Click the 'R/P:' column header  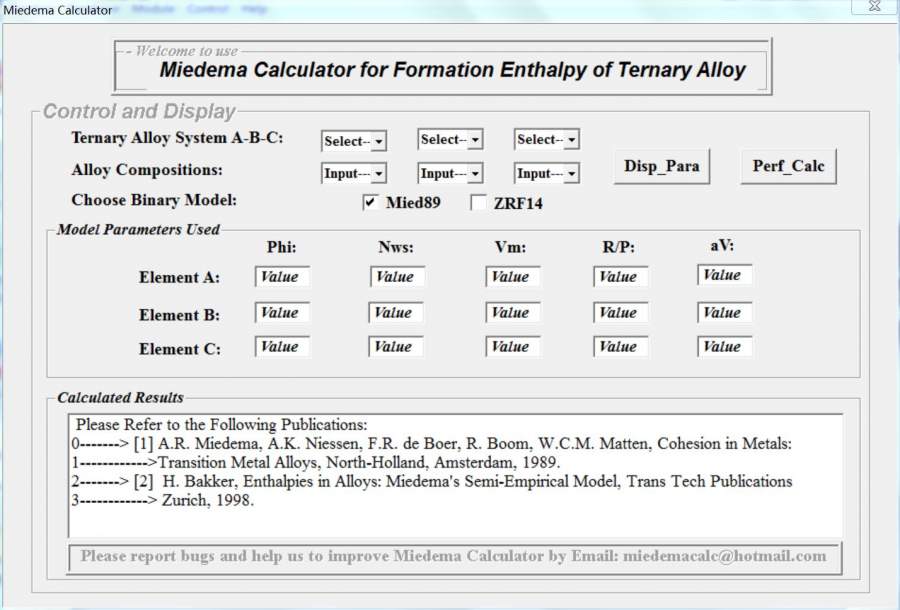pyautogui.click(x=618, y=247)
